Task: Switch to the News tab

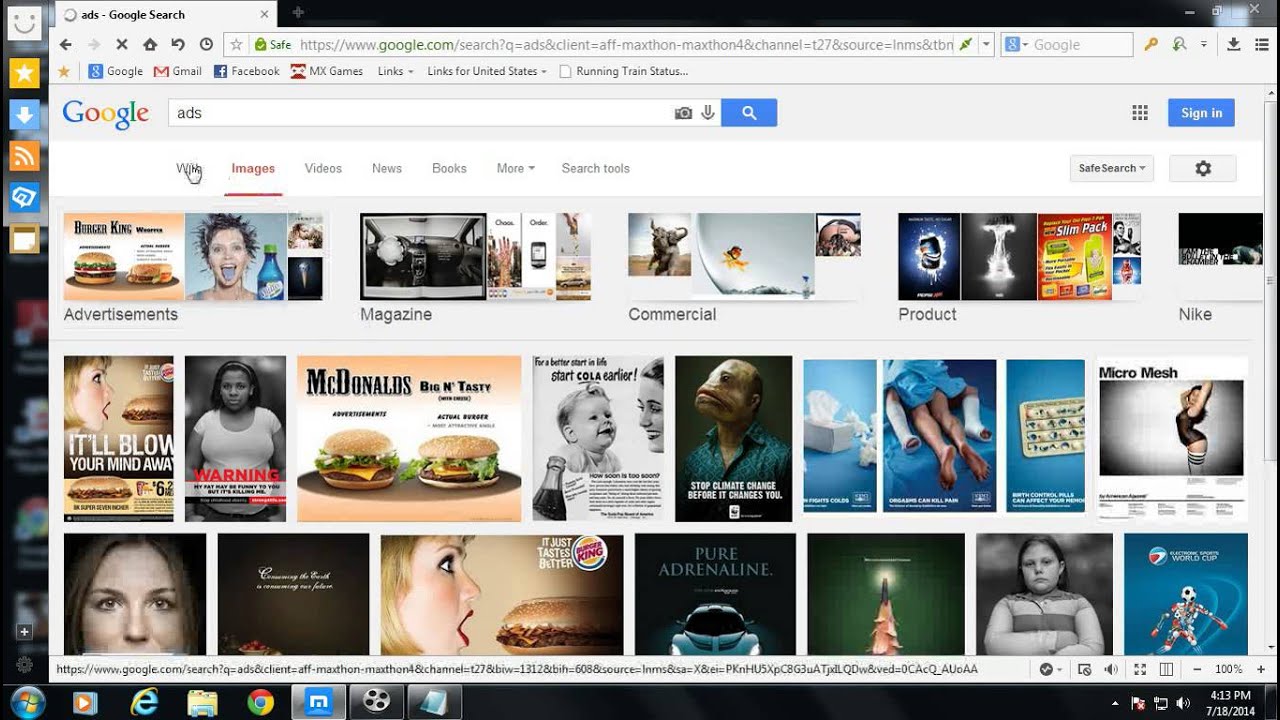Action: (x=387, y=168)
